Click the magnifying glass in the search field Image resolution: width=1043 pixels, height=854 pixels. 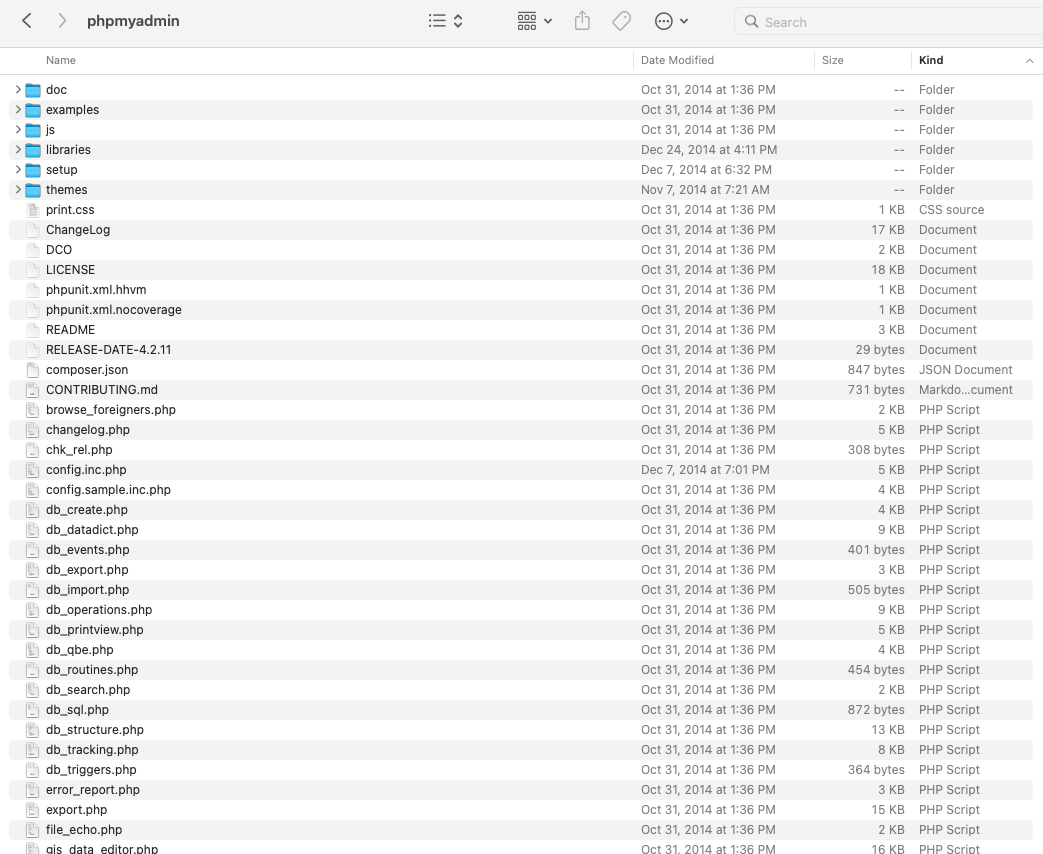click(751, 21)
